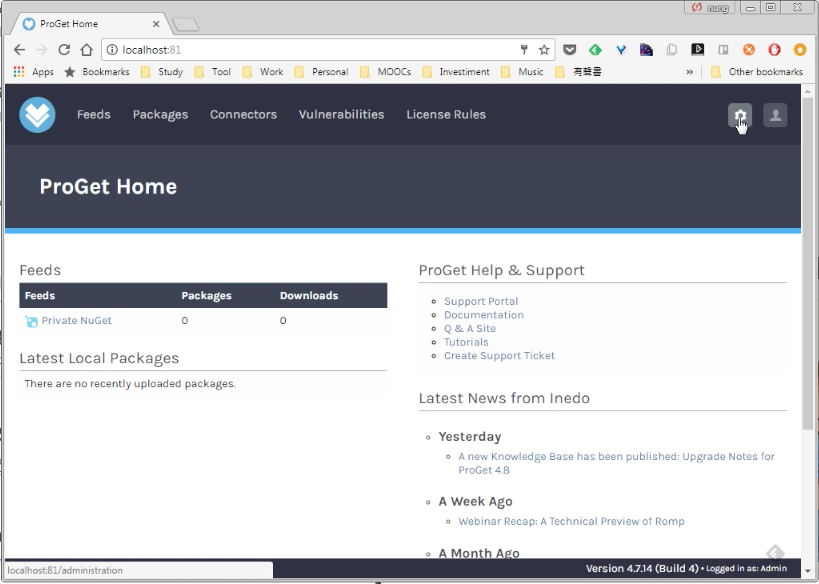Open browser home page icon

87,50
